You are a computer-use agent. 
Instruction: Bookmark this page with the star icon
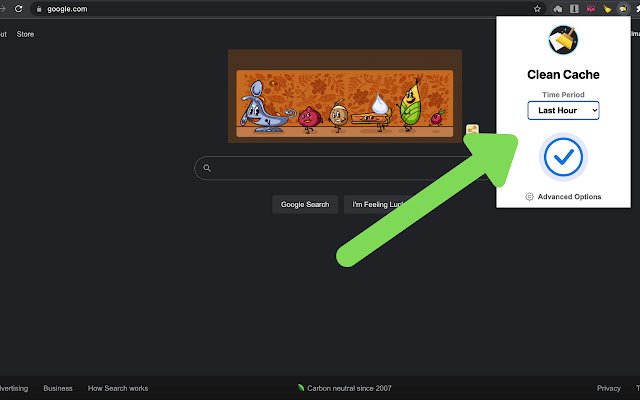pos(537,9)
